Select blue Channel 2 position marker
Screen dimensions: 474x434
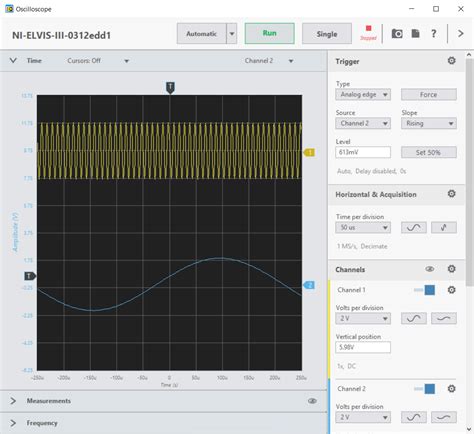click(x=309, y=285)
